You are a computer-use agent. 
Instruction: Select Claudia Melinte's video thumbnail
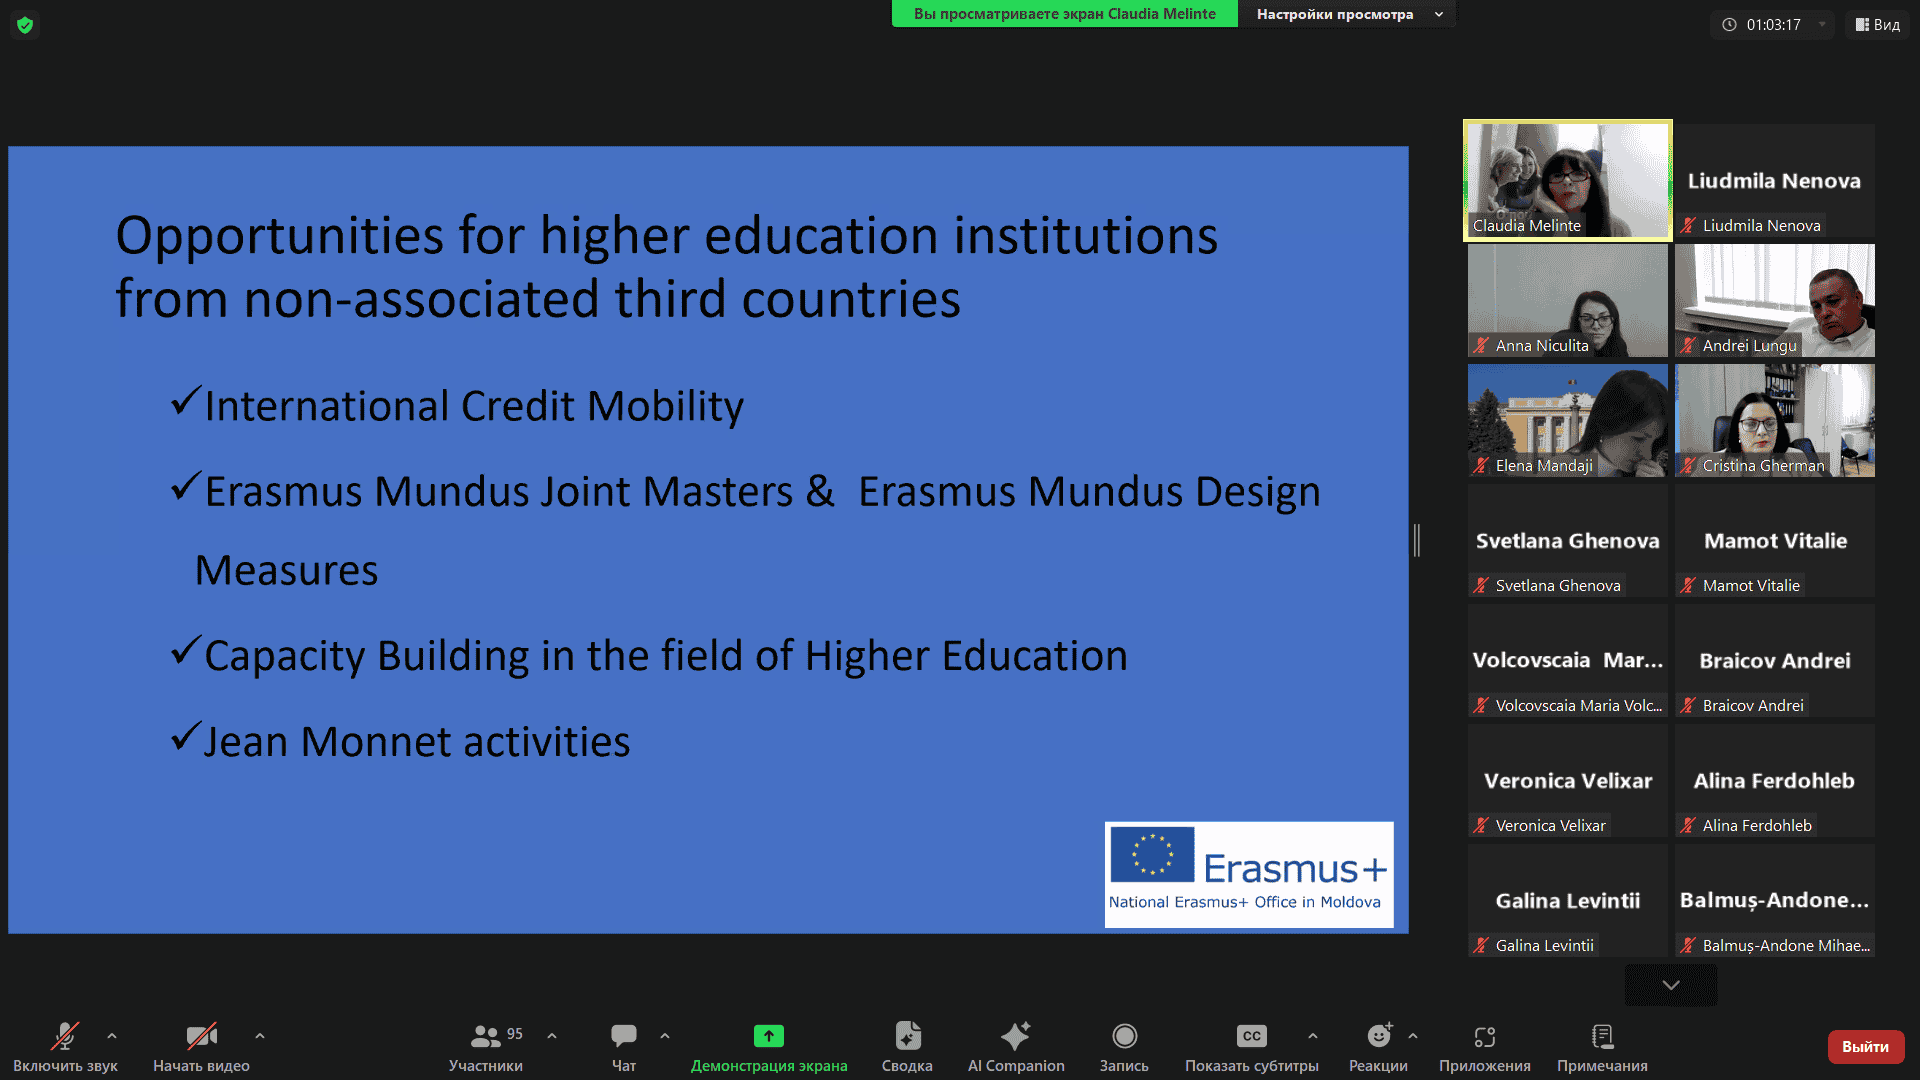pyautogui.click(x=1567, y=181)
